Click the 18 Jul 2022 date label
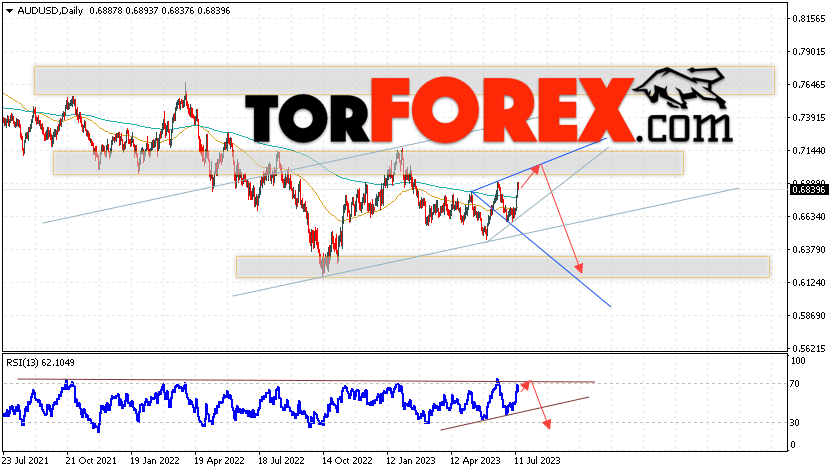 click(x=281, y=460)
